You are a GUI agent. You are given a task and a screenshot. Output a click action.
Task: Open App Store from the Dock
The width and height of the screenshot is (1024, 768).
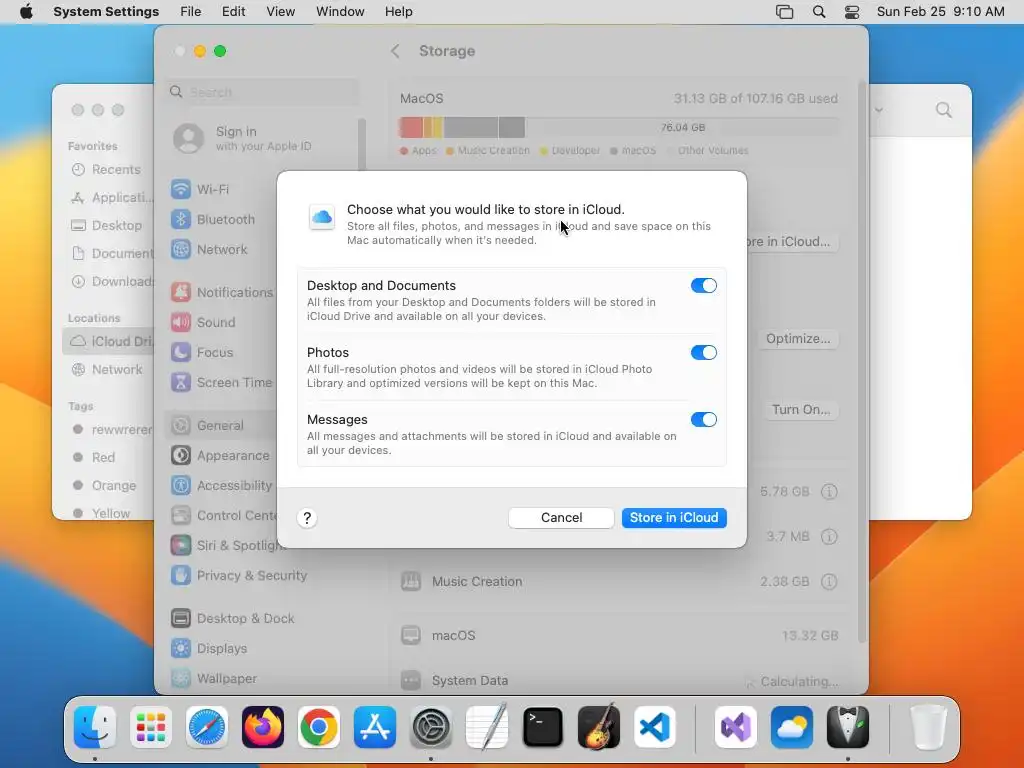pyautogui.click(x=375, y=727)
